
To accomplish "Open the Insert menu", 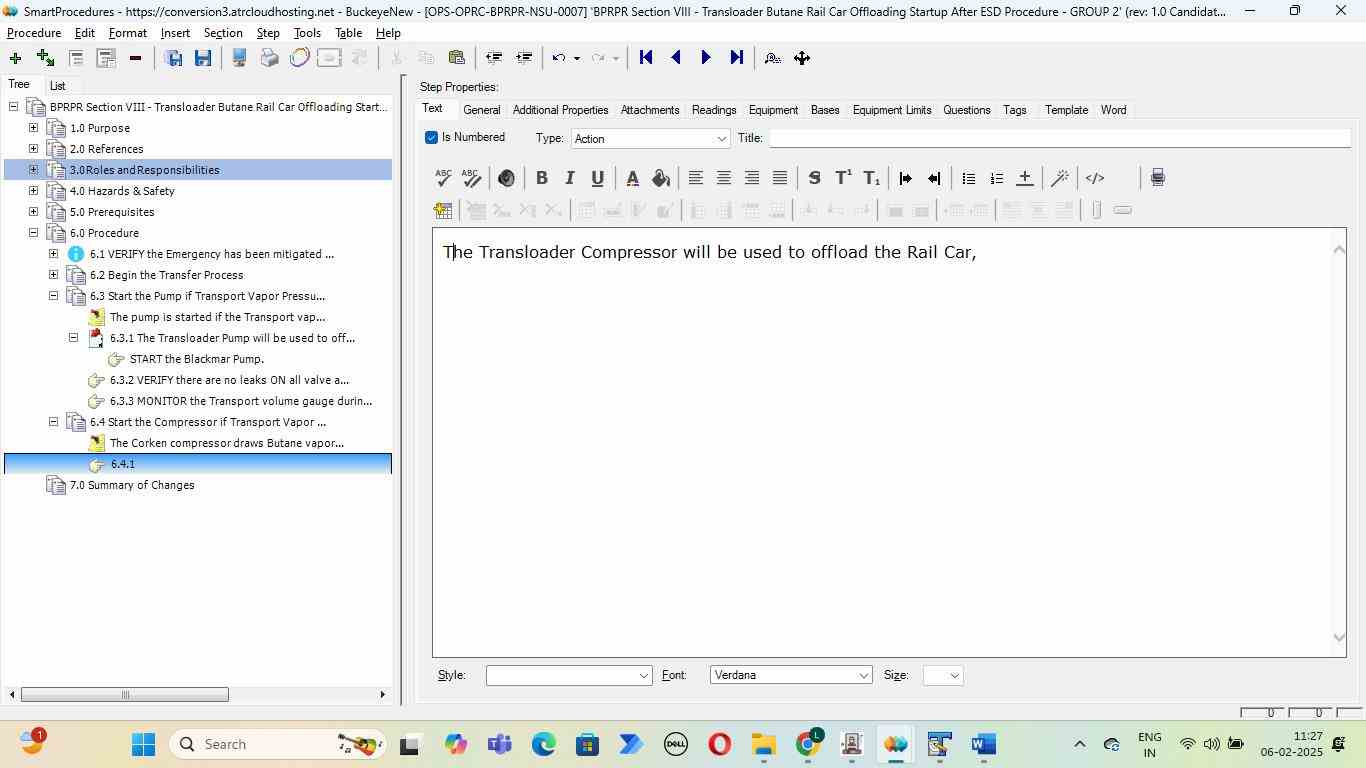I will coord(175,33).
